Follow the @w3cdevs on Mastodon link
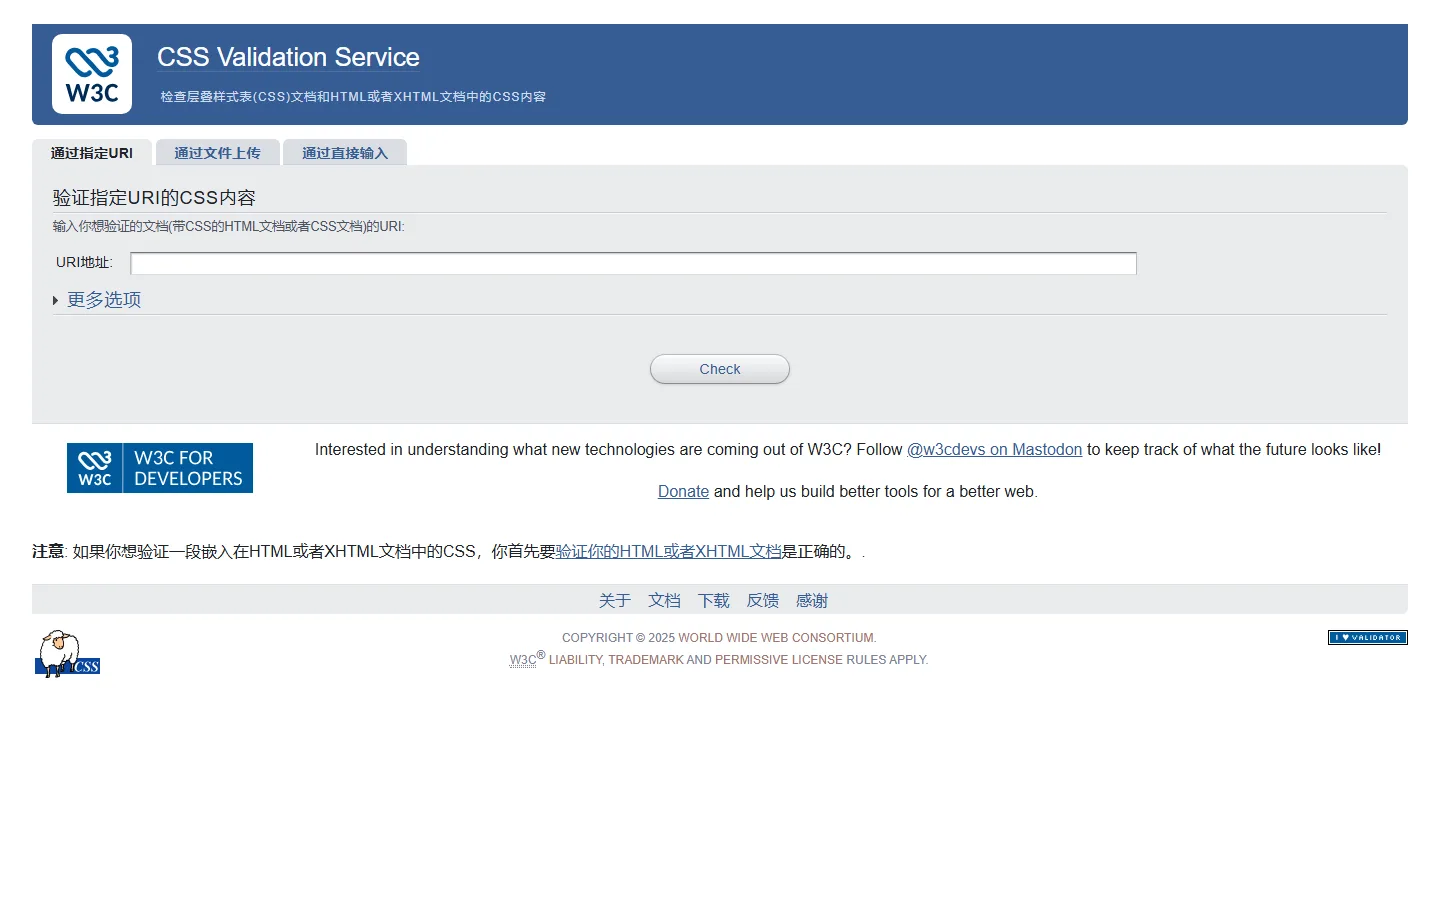The height and width of the screenshot is (900, 1440). tap(994, 450)
